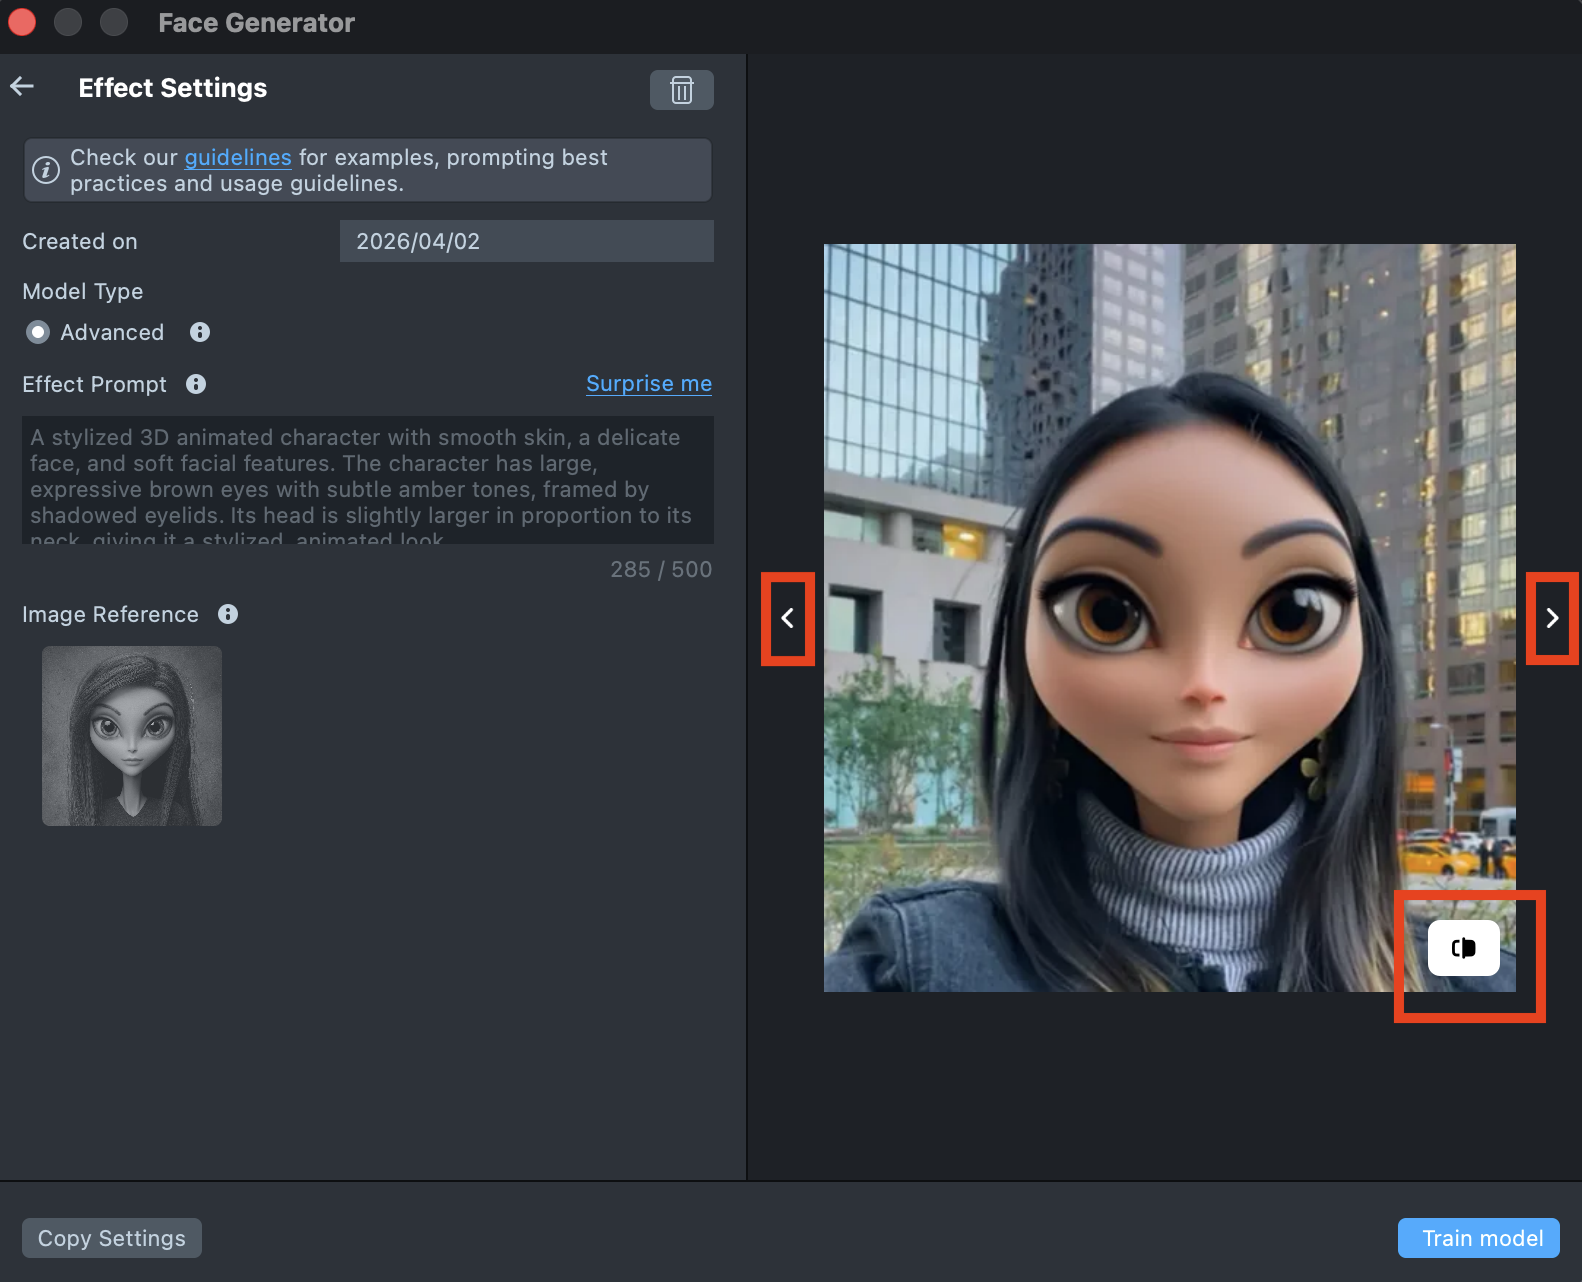The width and height of the screenshot is (1582, 1282).
Task: Advance to the next preview image
Action: [x=1552, y=619]
